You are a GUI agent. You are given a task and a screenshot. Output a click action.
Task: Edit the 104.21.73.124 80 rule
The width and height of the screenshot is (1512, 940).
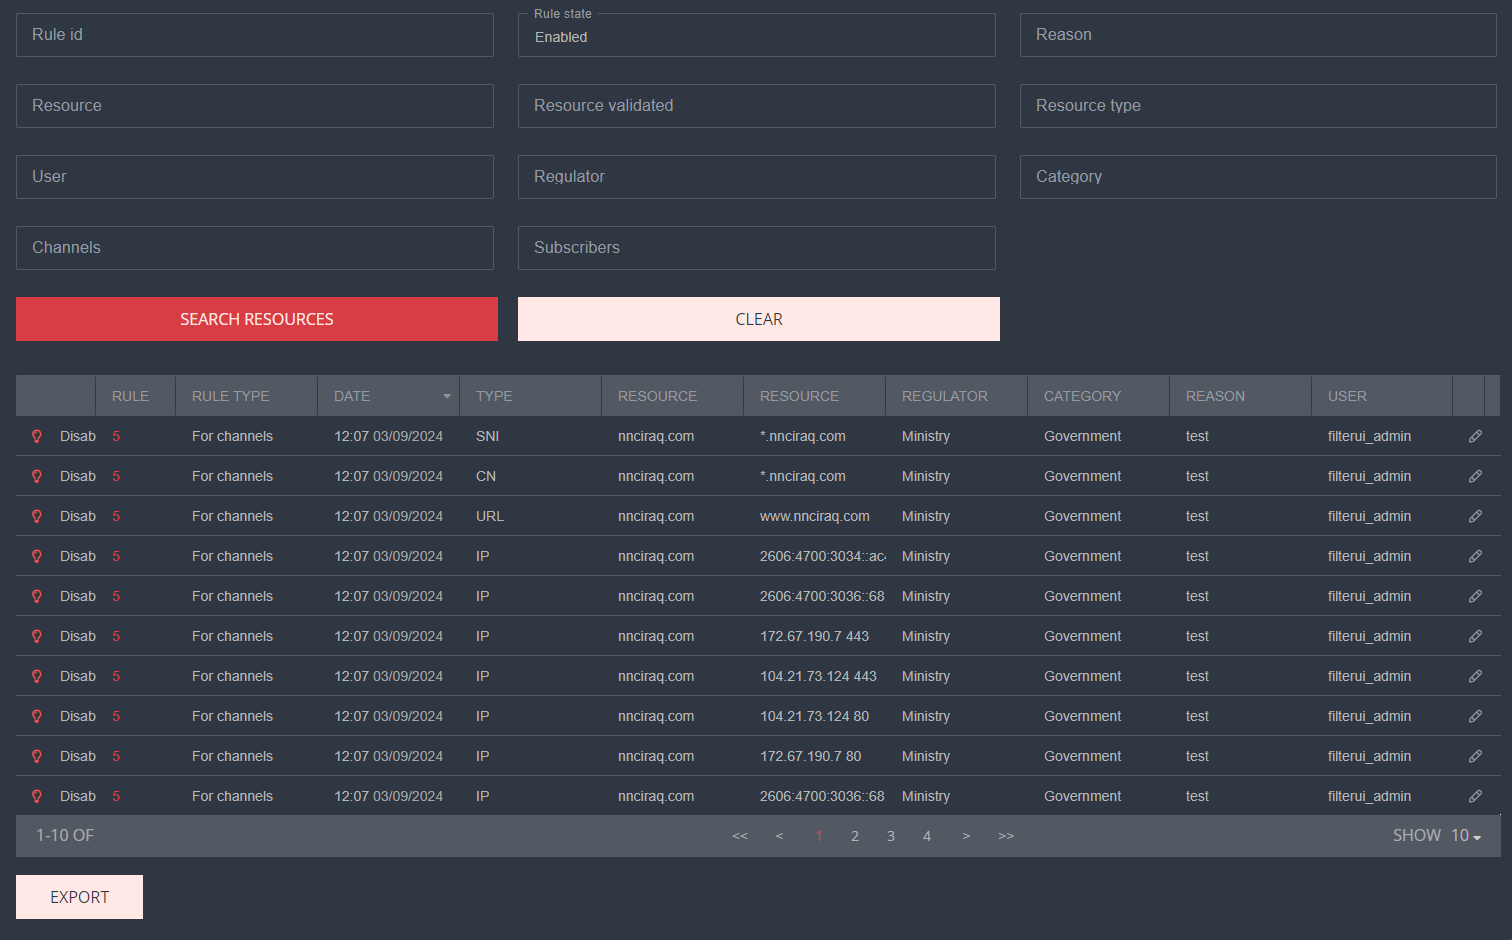point(1475,716)
